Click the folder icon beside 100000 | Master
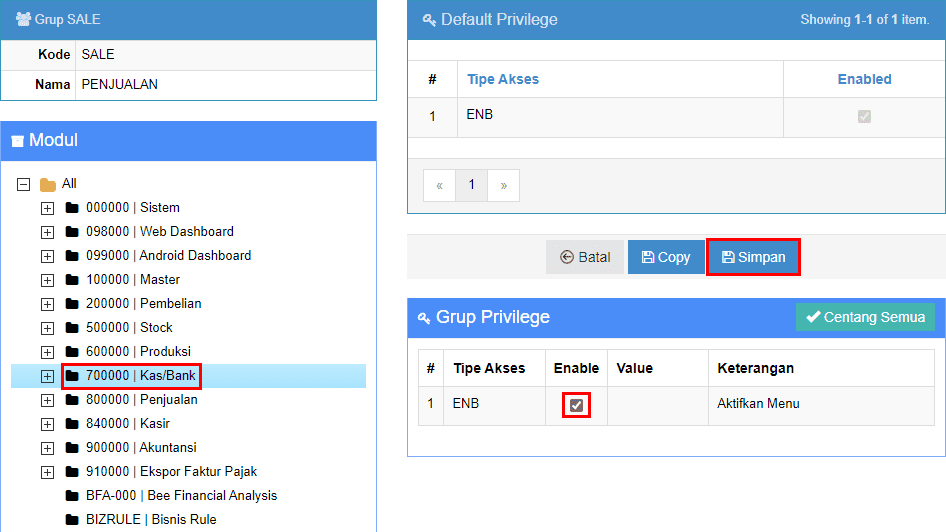The height and width of the screenshot is (532, 946). click(71, 280)
